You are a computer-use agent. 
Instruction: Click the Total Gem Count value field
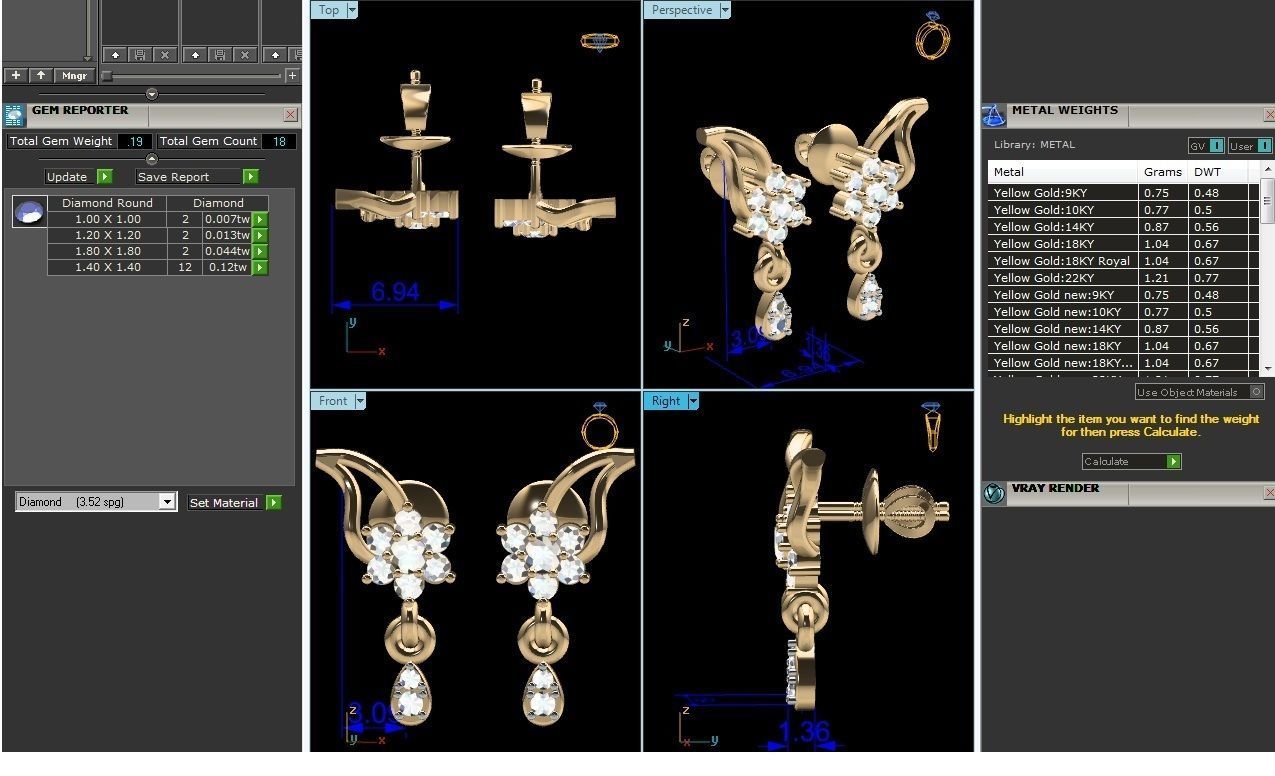[279, 141]
